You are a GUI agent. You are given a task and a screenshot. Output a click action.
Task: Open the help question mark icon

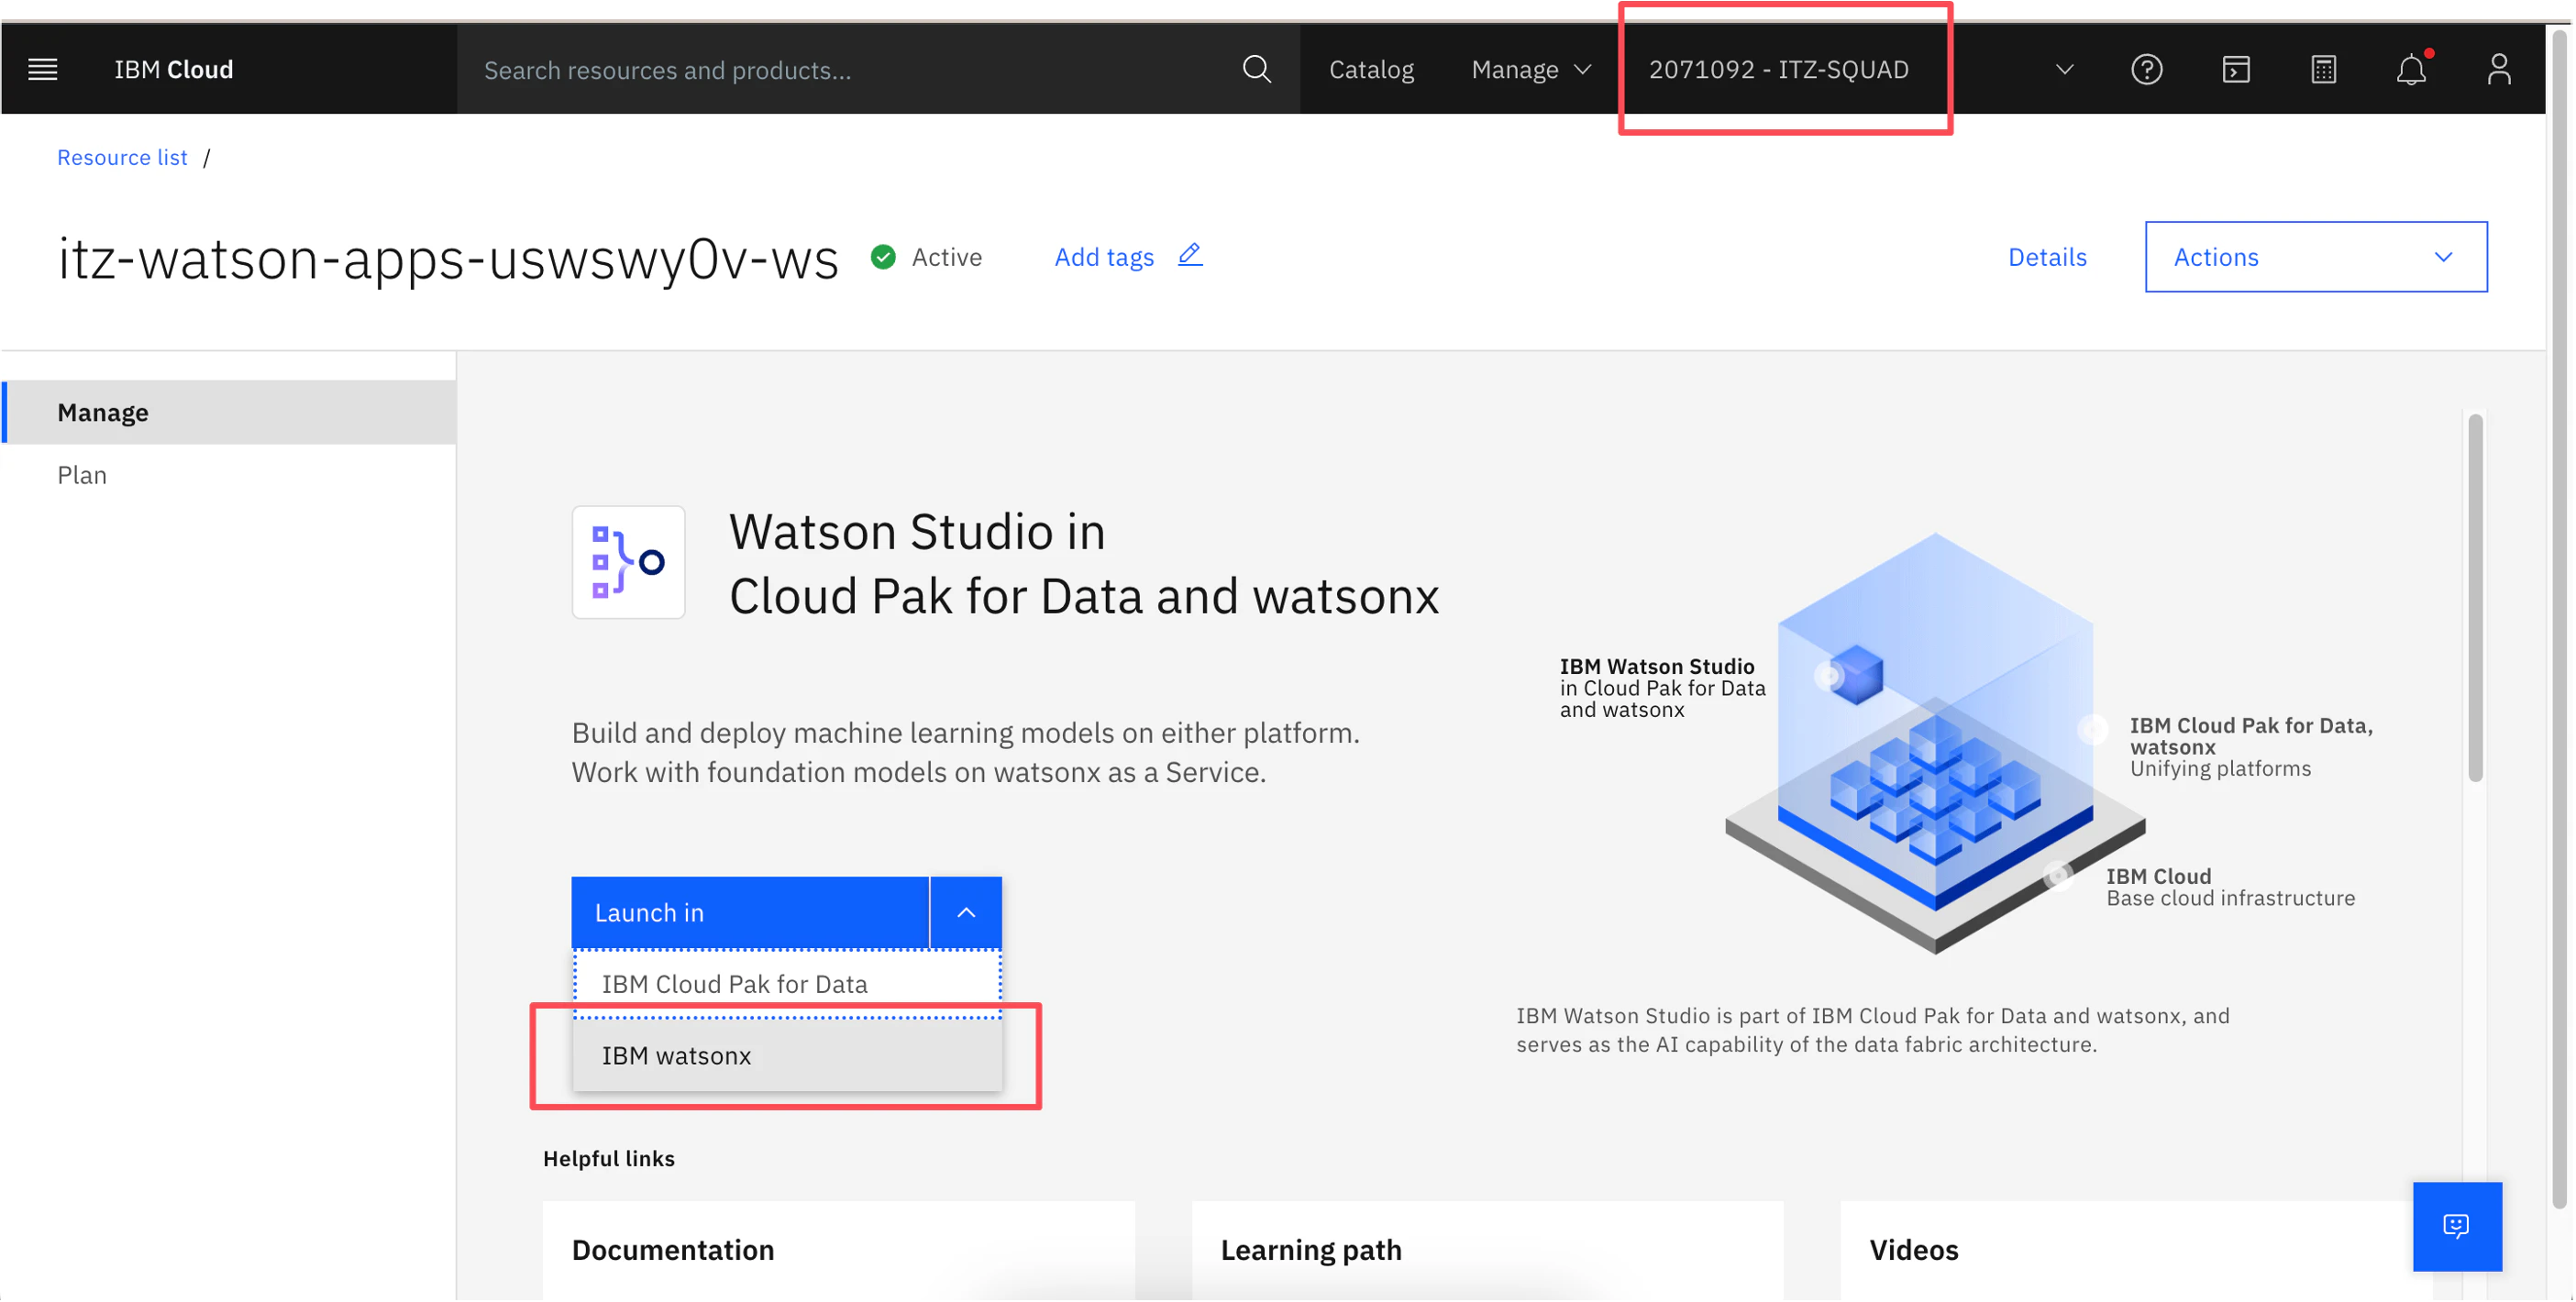2146,70
